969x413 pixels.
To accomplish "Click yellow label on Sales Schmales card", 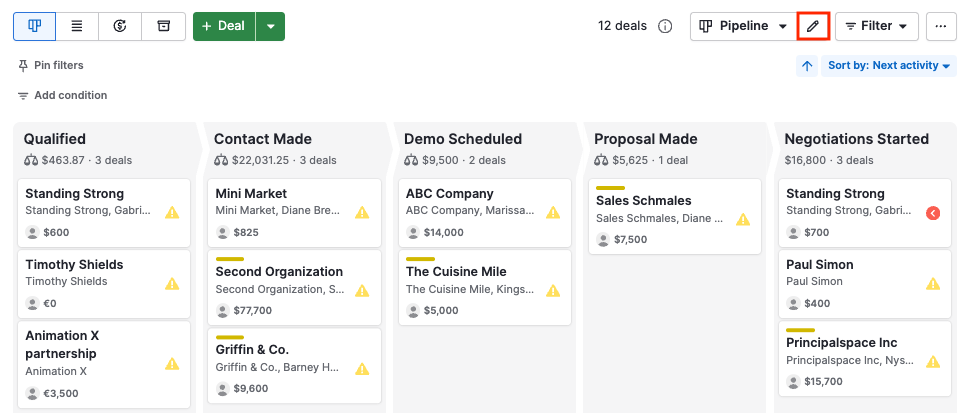I will point(610,188).
